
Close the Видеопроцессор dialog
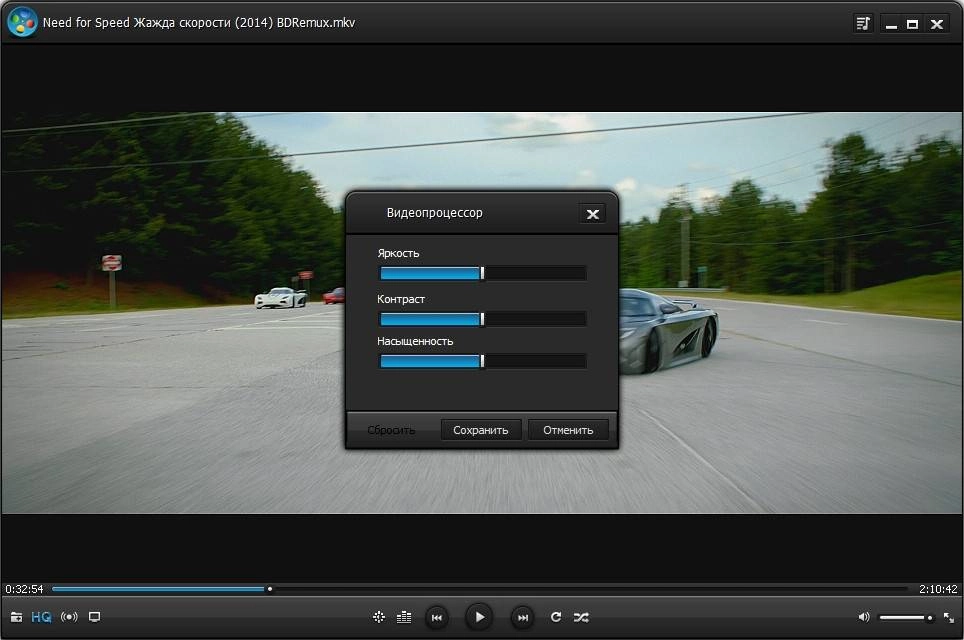pos(593,214)
